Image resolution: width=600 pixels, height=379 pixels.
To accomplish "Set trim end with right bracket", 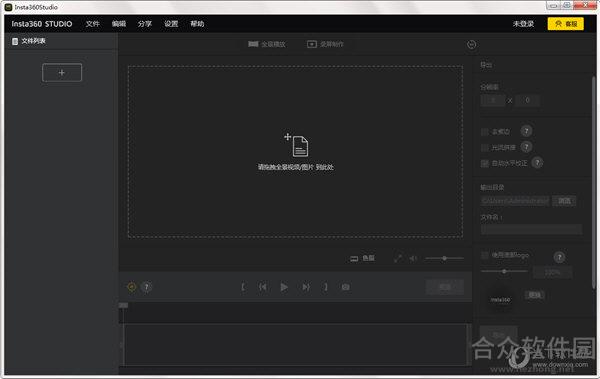I will point(326,287).
